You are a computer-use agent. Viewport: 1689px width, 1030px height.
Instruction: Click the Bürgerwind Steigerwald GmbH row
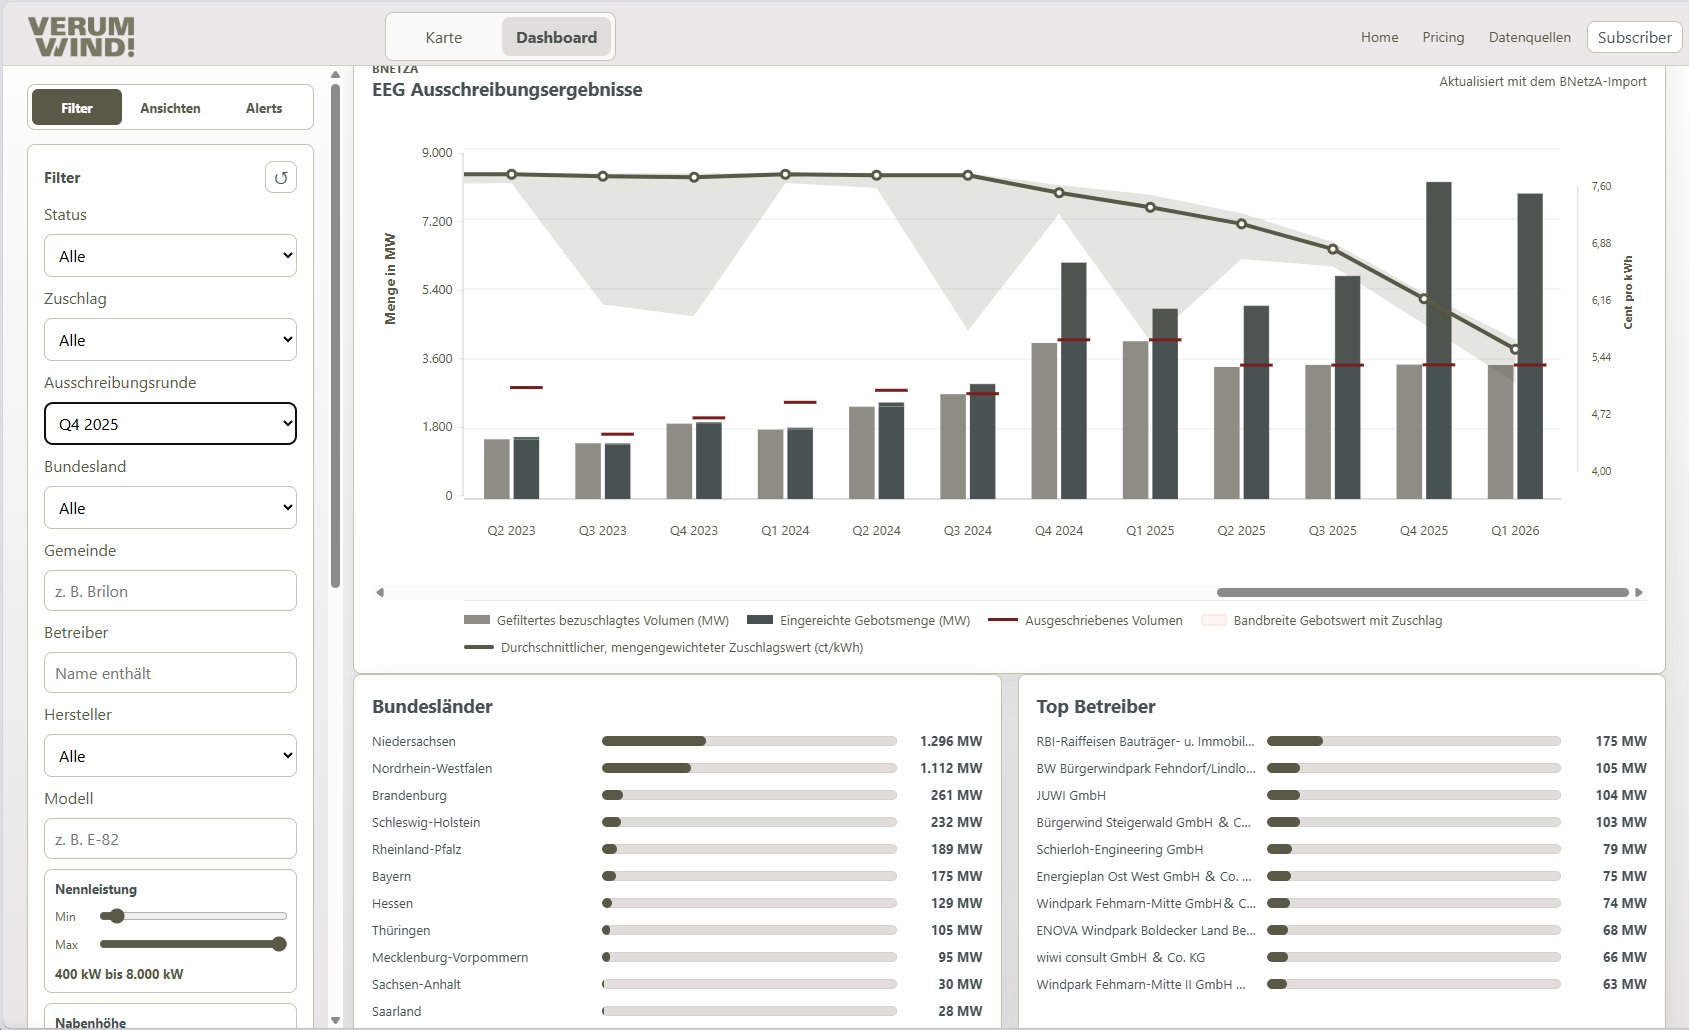[x=1341, y=822]
